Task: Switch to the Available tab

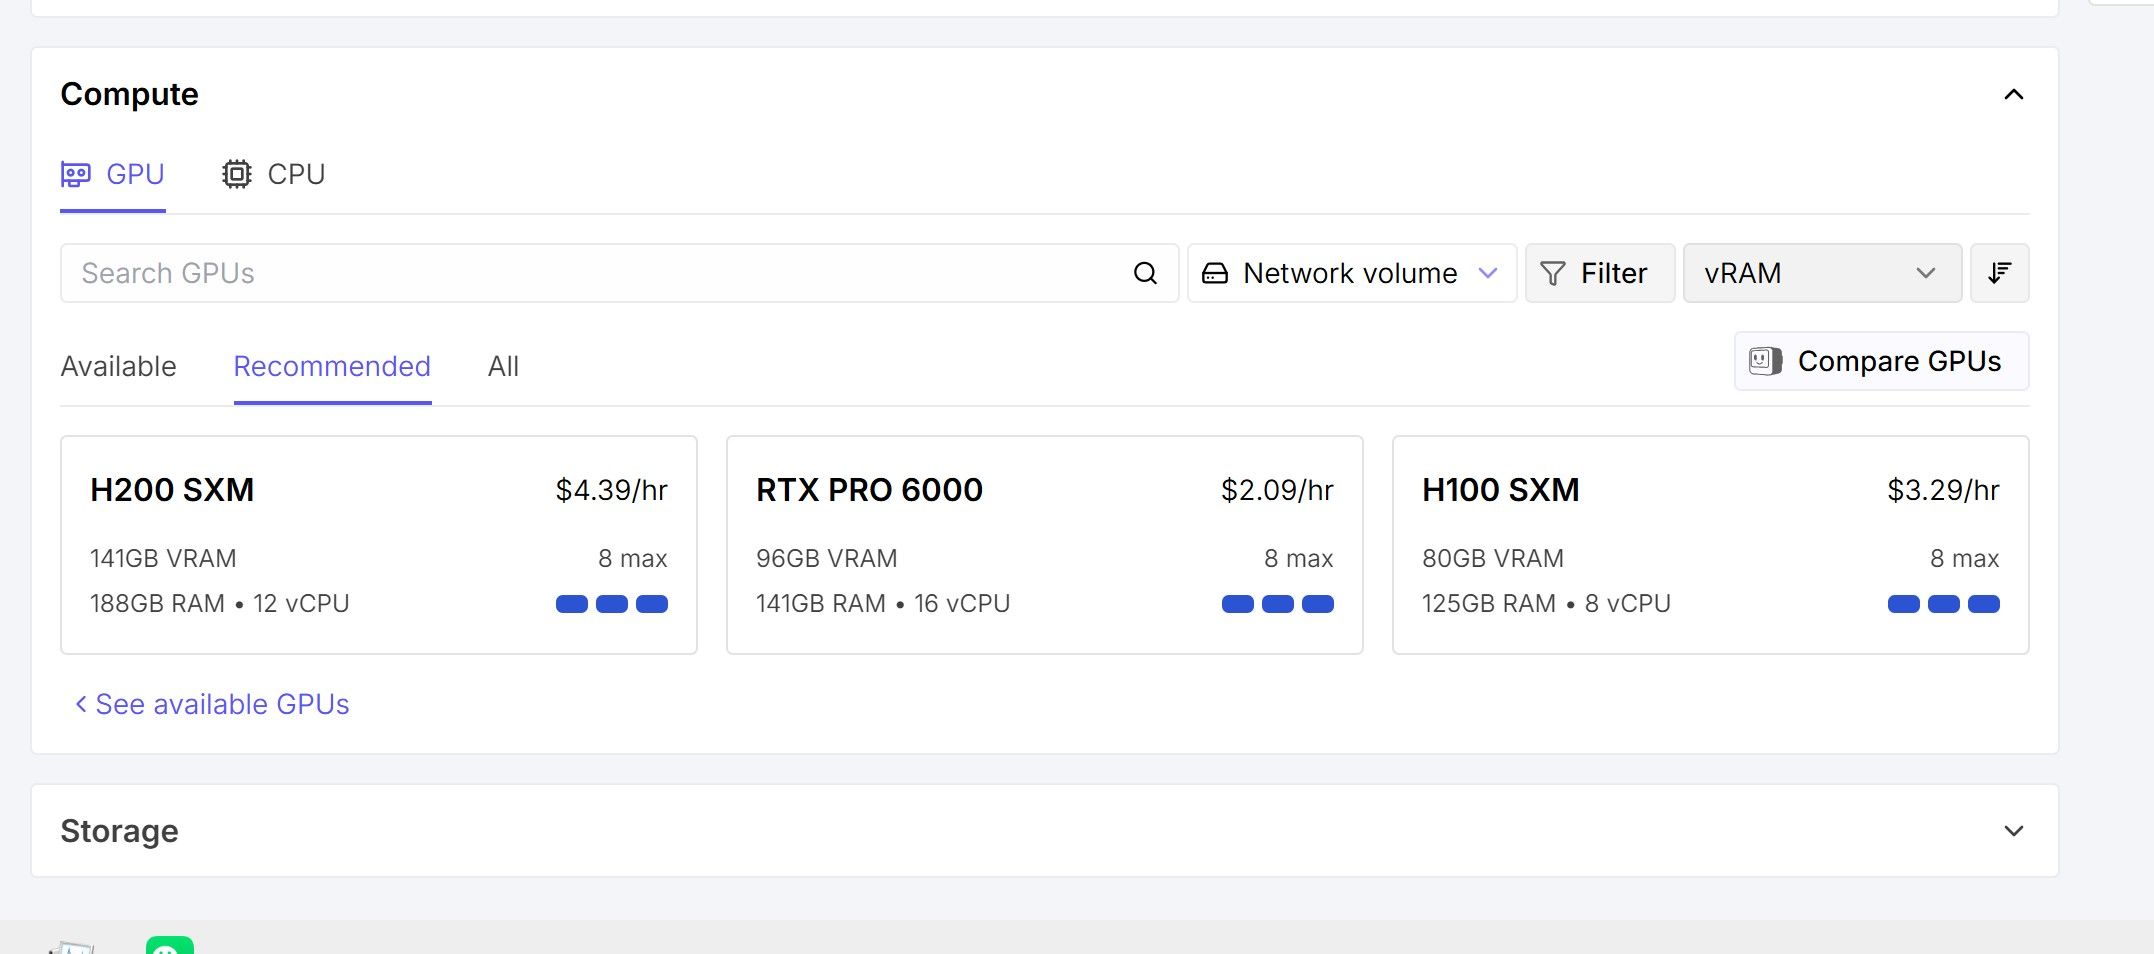Action: click(x=118, y=366)
